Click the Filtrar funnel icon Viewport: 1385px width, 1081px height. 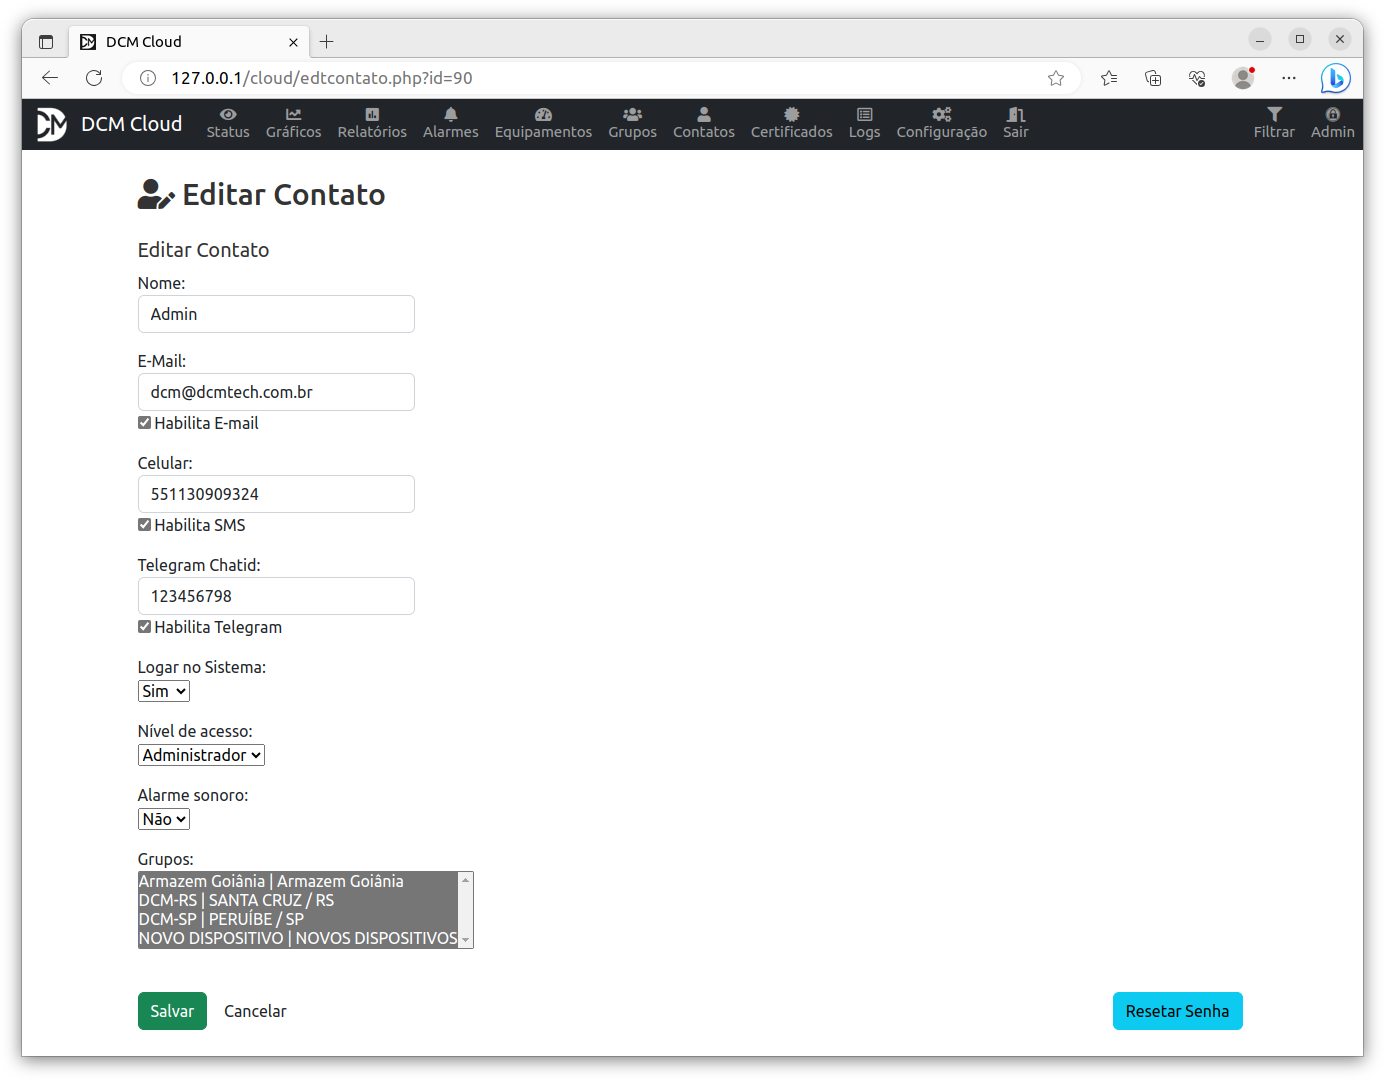pyautogui.click(x=1273, y=114)
